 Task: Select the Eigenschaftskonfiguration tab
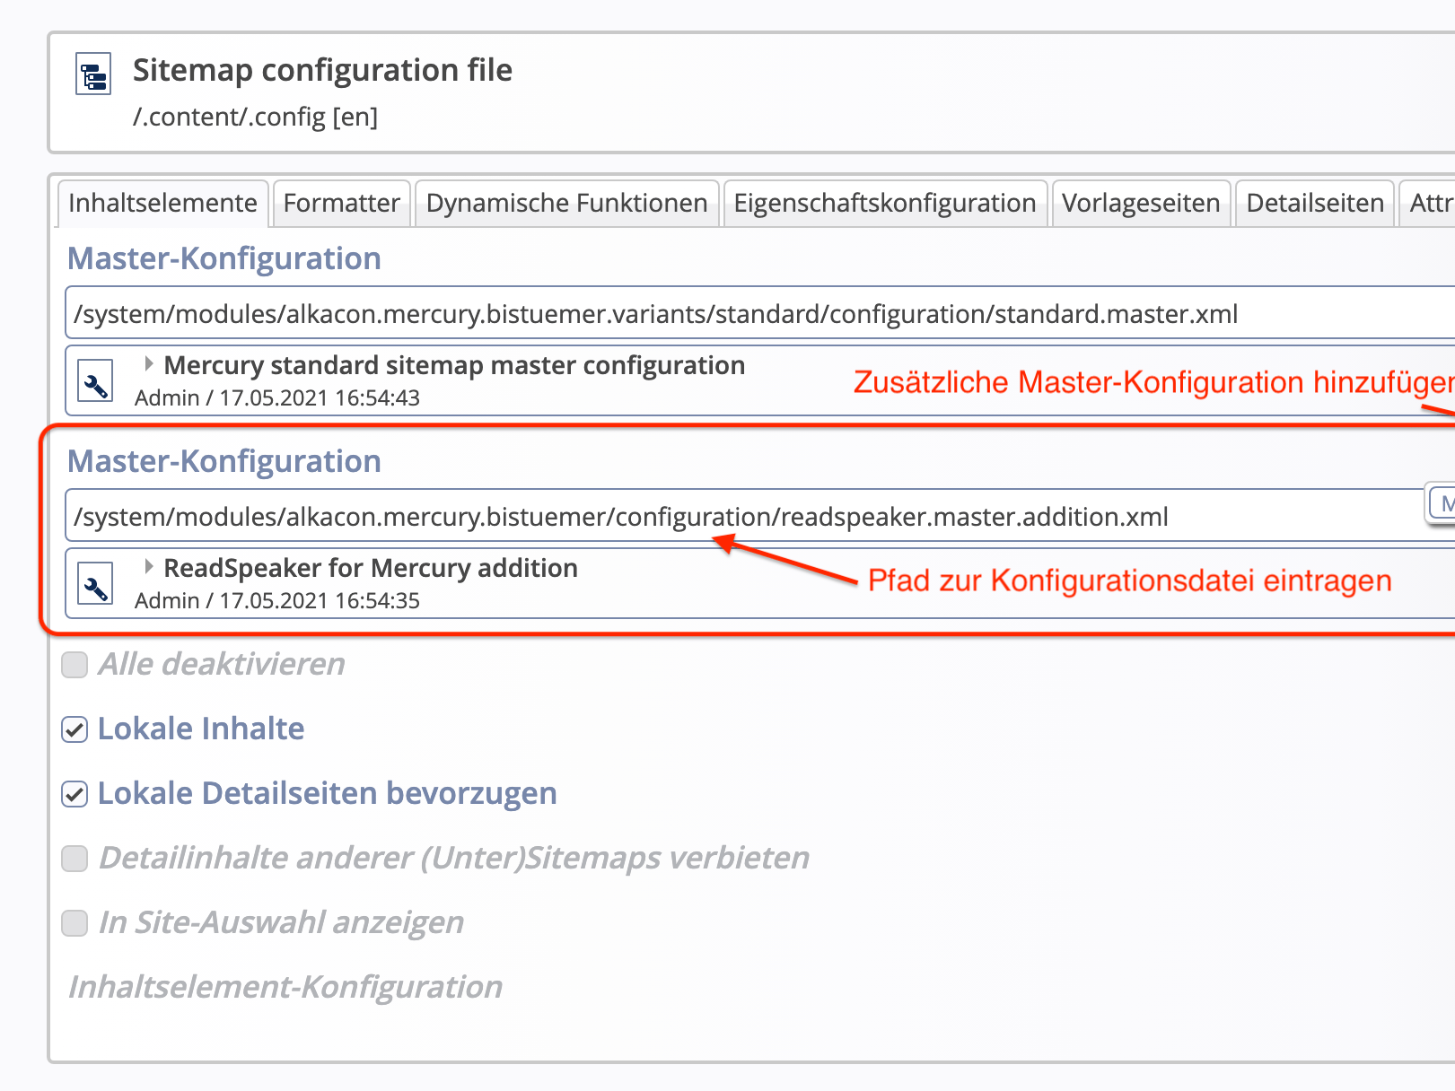pos(884,202)
